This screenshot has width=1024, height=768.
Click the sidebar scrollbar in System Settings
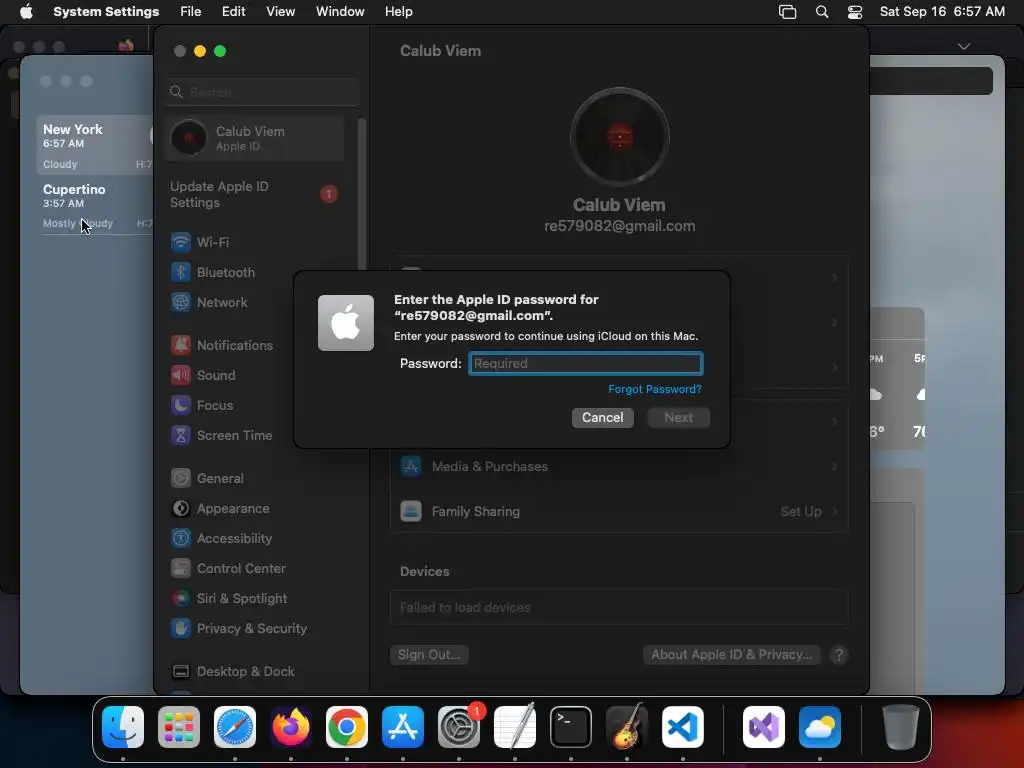[361, 196]
